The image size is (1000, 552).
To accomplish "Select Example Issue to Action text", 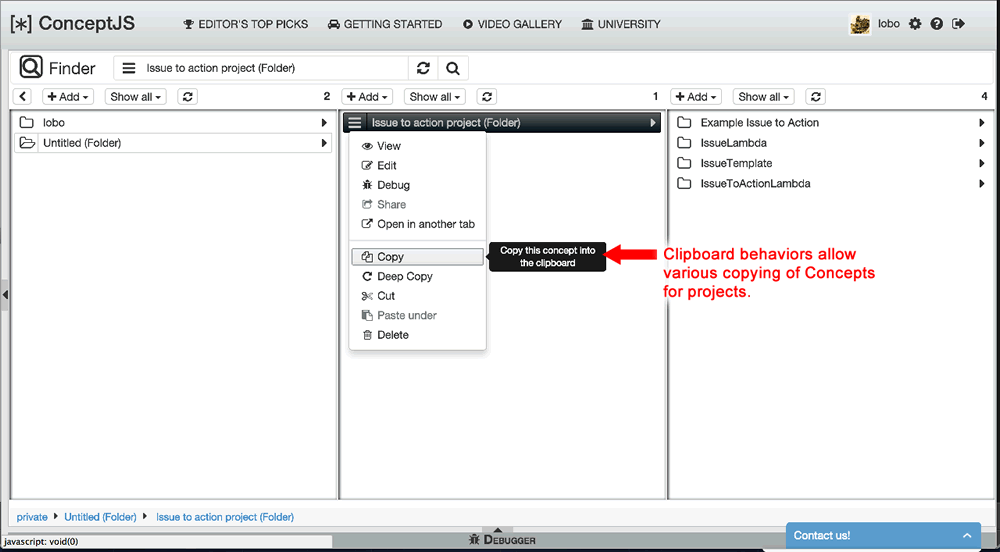I will click(760, 122).
